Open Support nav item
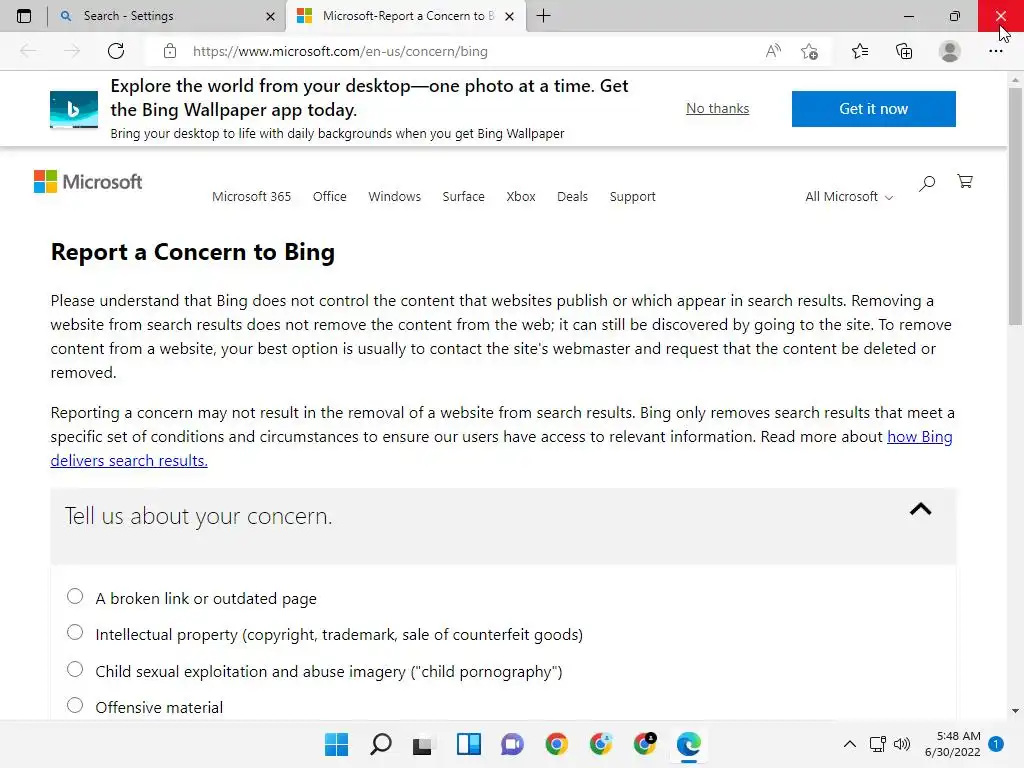 [x=632, y=197]
